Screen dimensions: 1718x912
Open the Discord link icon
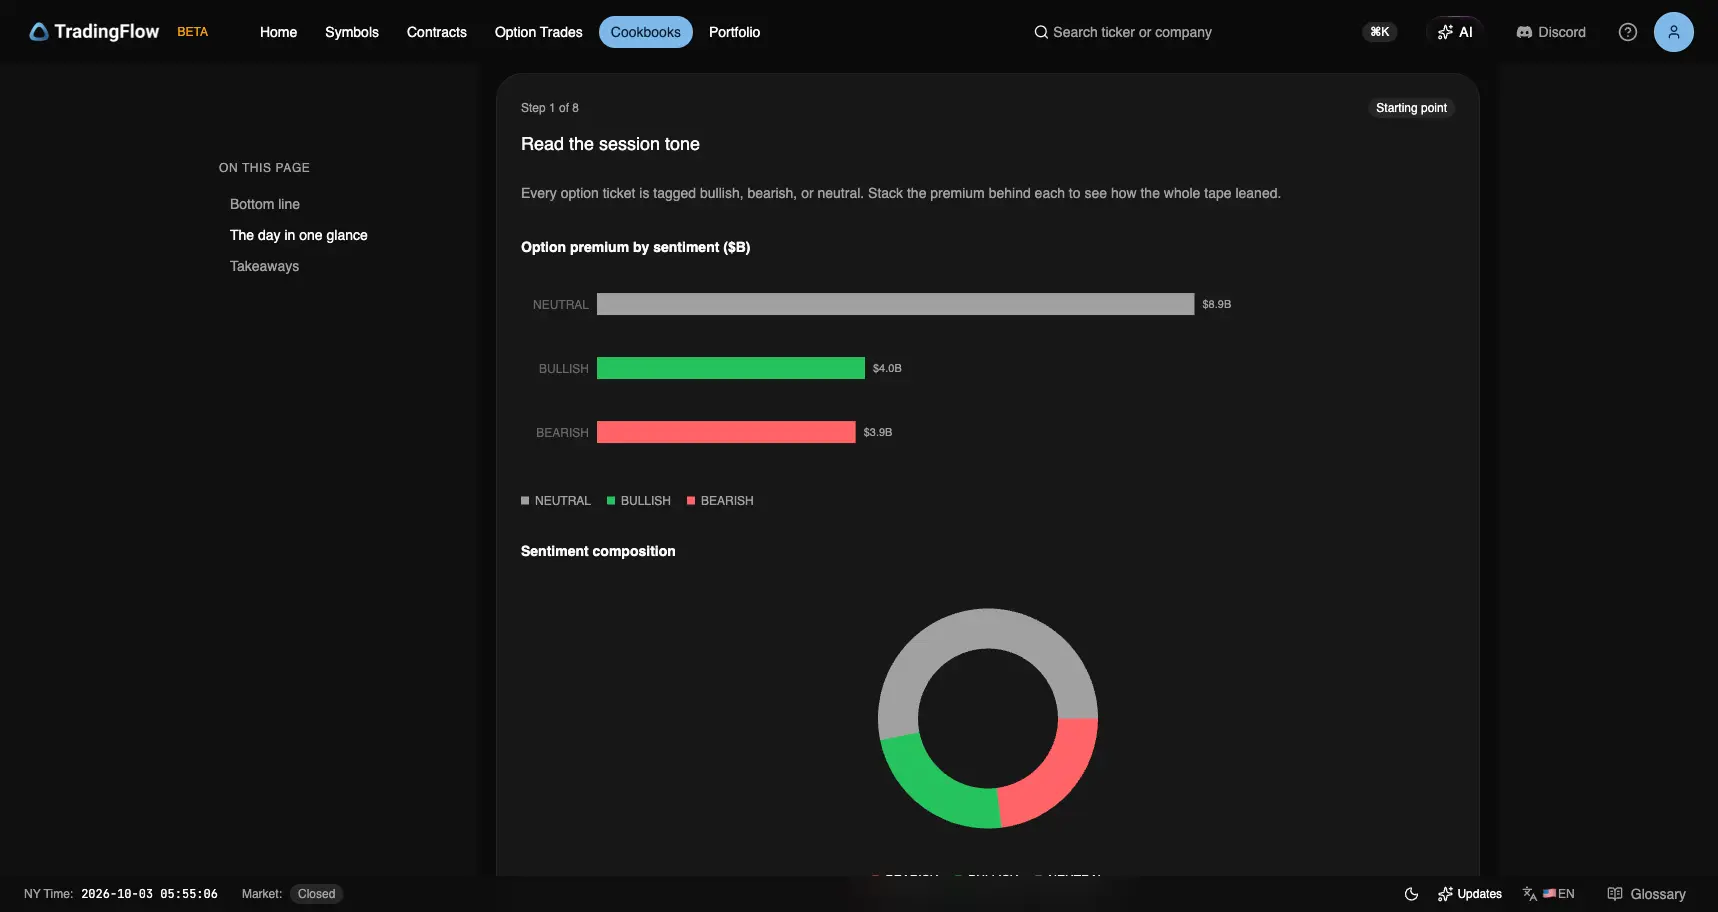(1524, 32)
